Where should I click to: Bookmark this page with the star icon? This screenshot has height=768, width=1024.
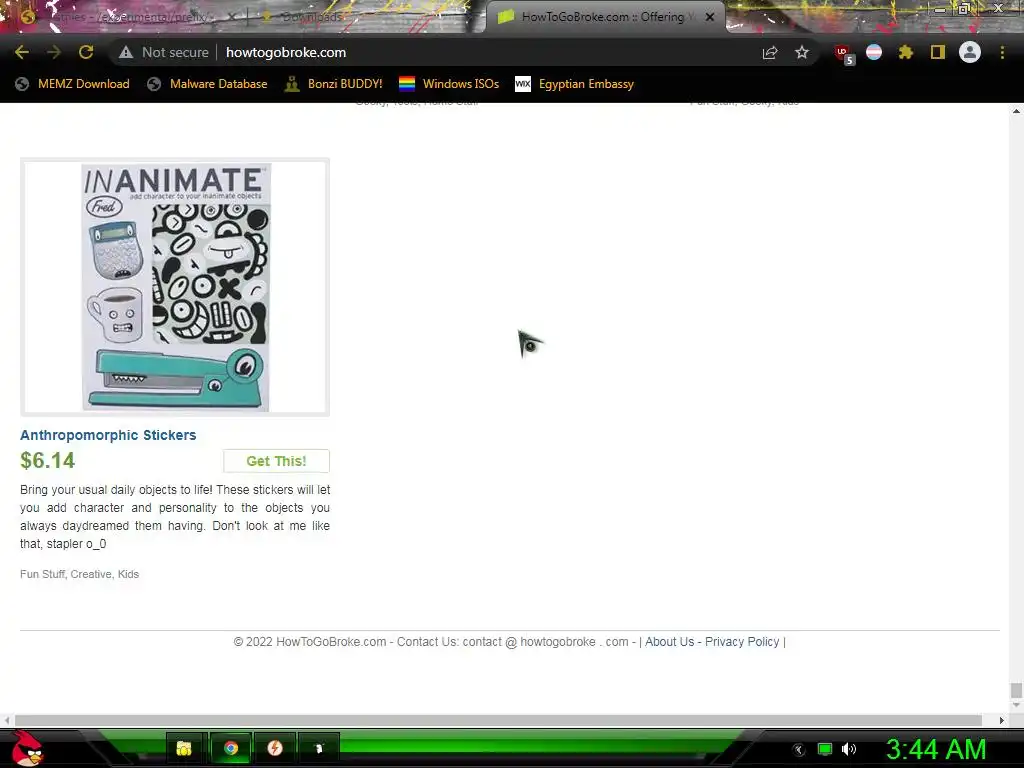pyautogui.click(x=802, y=52)
